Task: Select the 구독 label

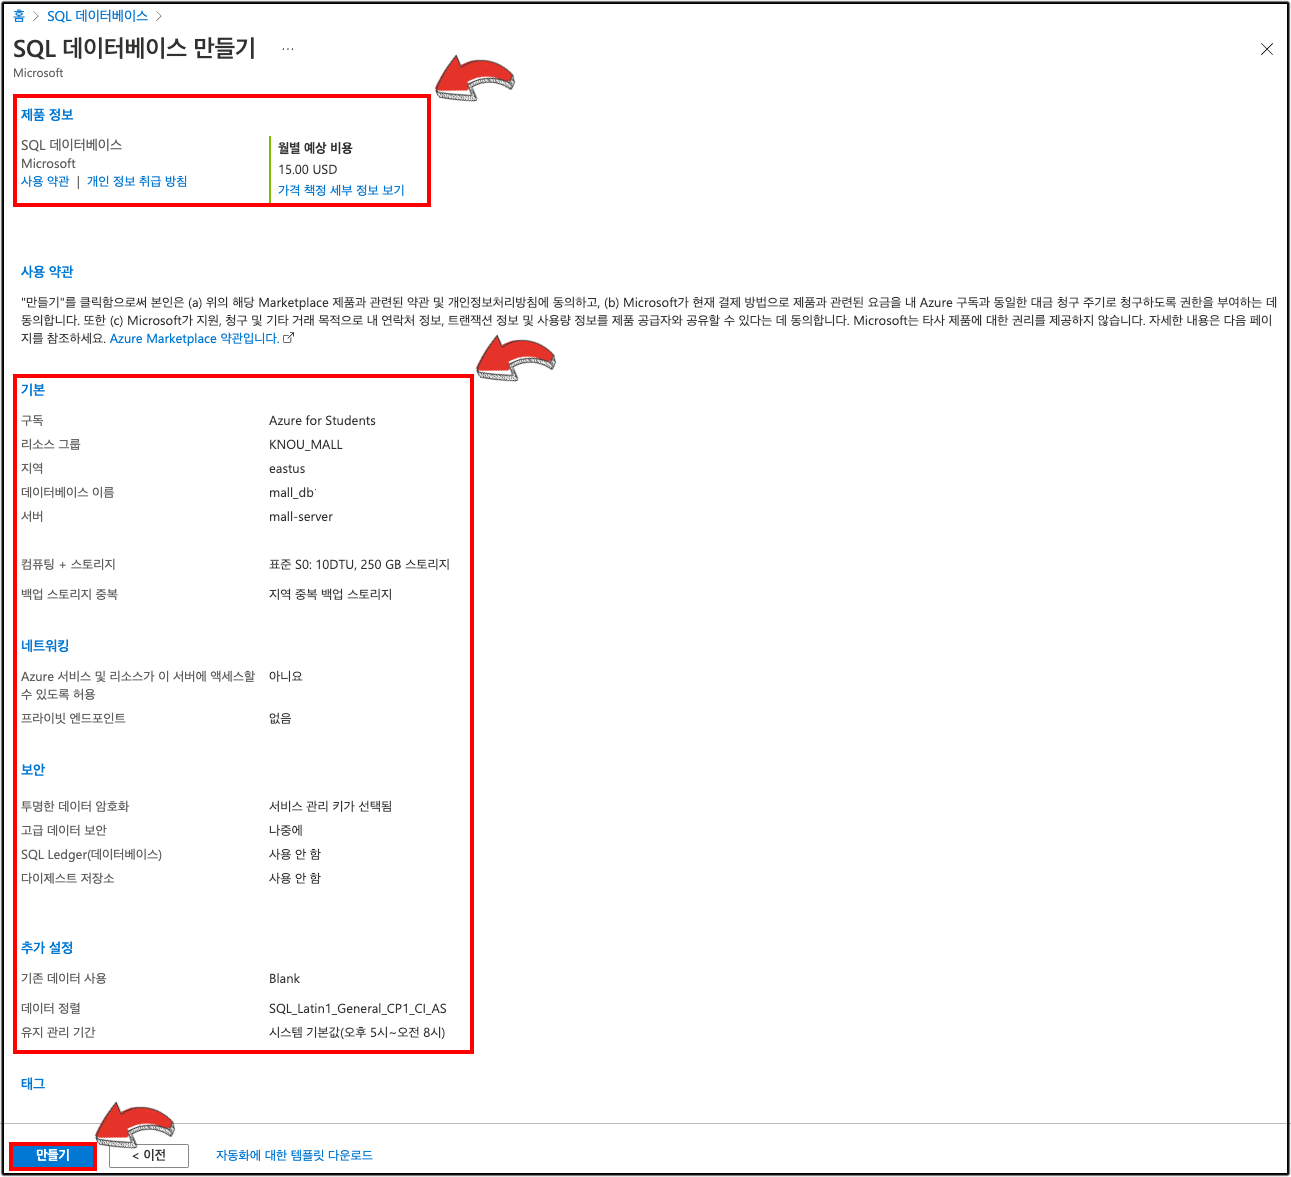Action: (32, 421)
